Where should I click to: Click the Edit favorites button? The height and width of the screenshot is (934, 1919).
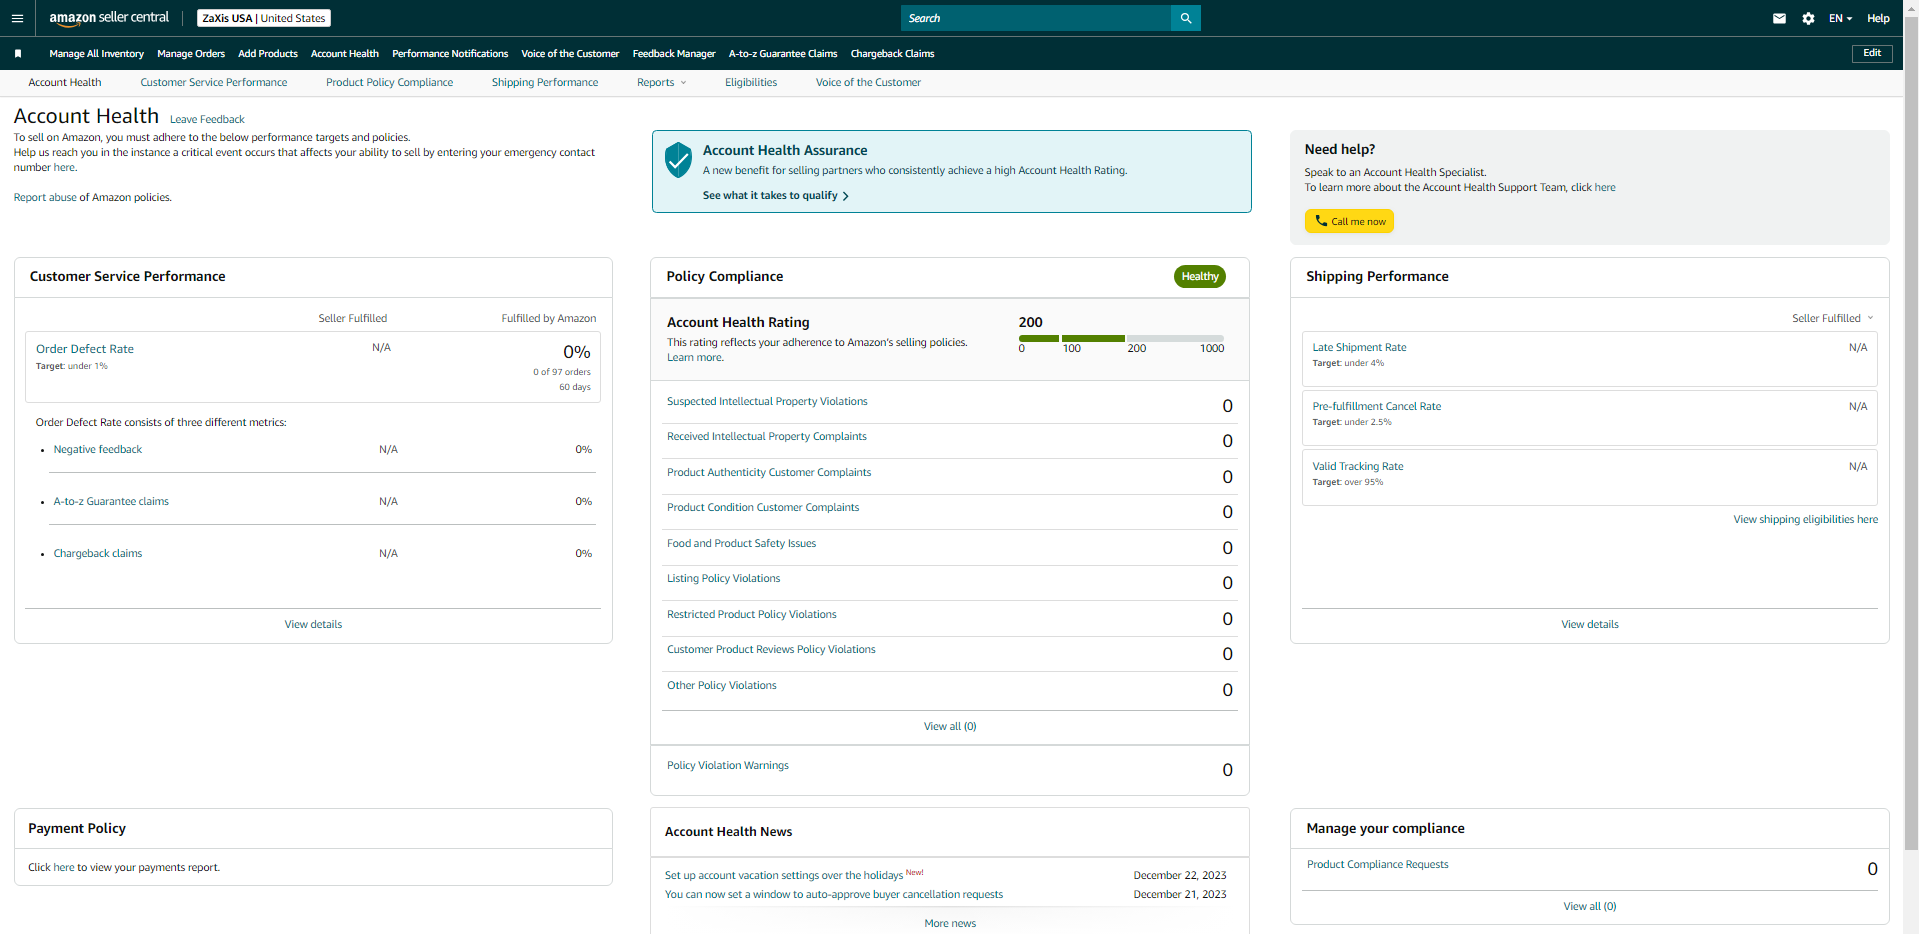[1872, 53]
